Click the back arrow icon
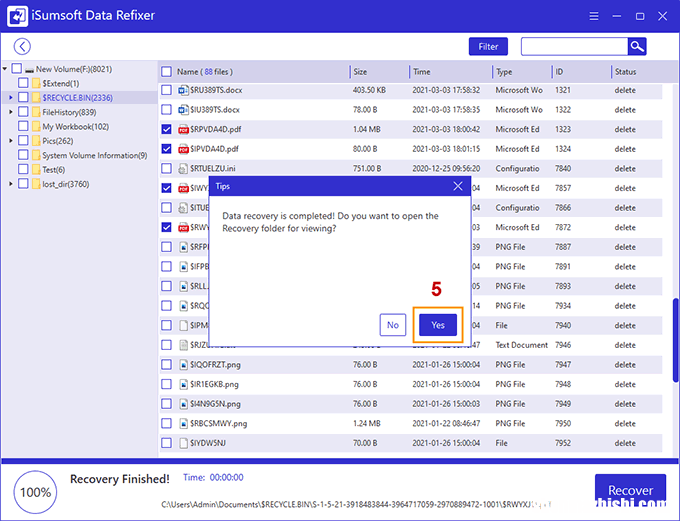Screen dimensions: 680x521 (x=22, y=47)
